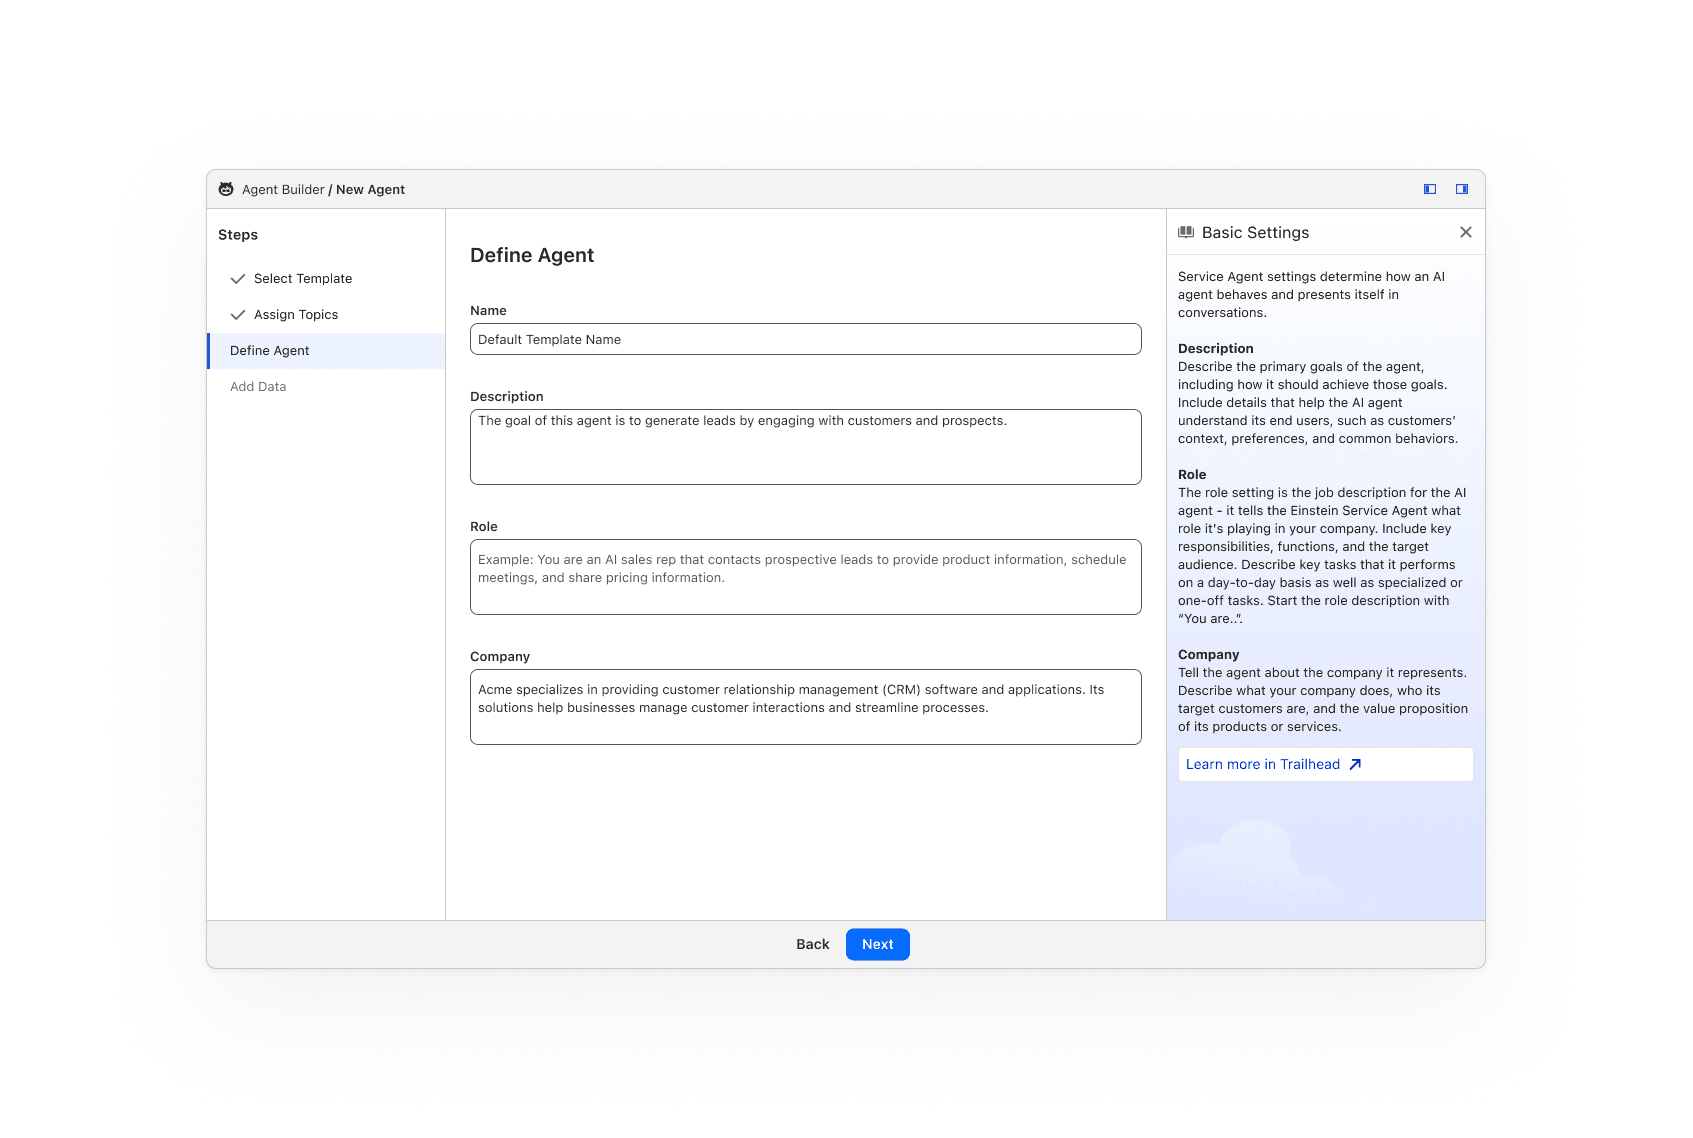Click the Back button
This screenshot has width=1693, height=1138.
pyautogui.click(x=813, y=944)
